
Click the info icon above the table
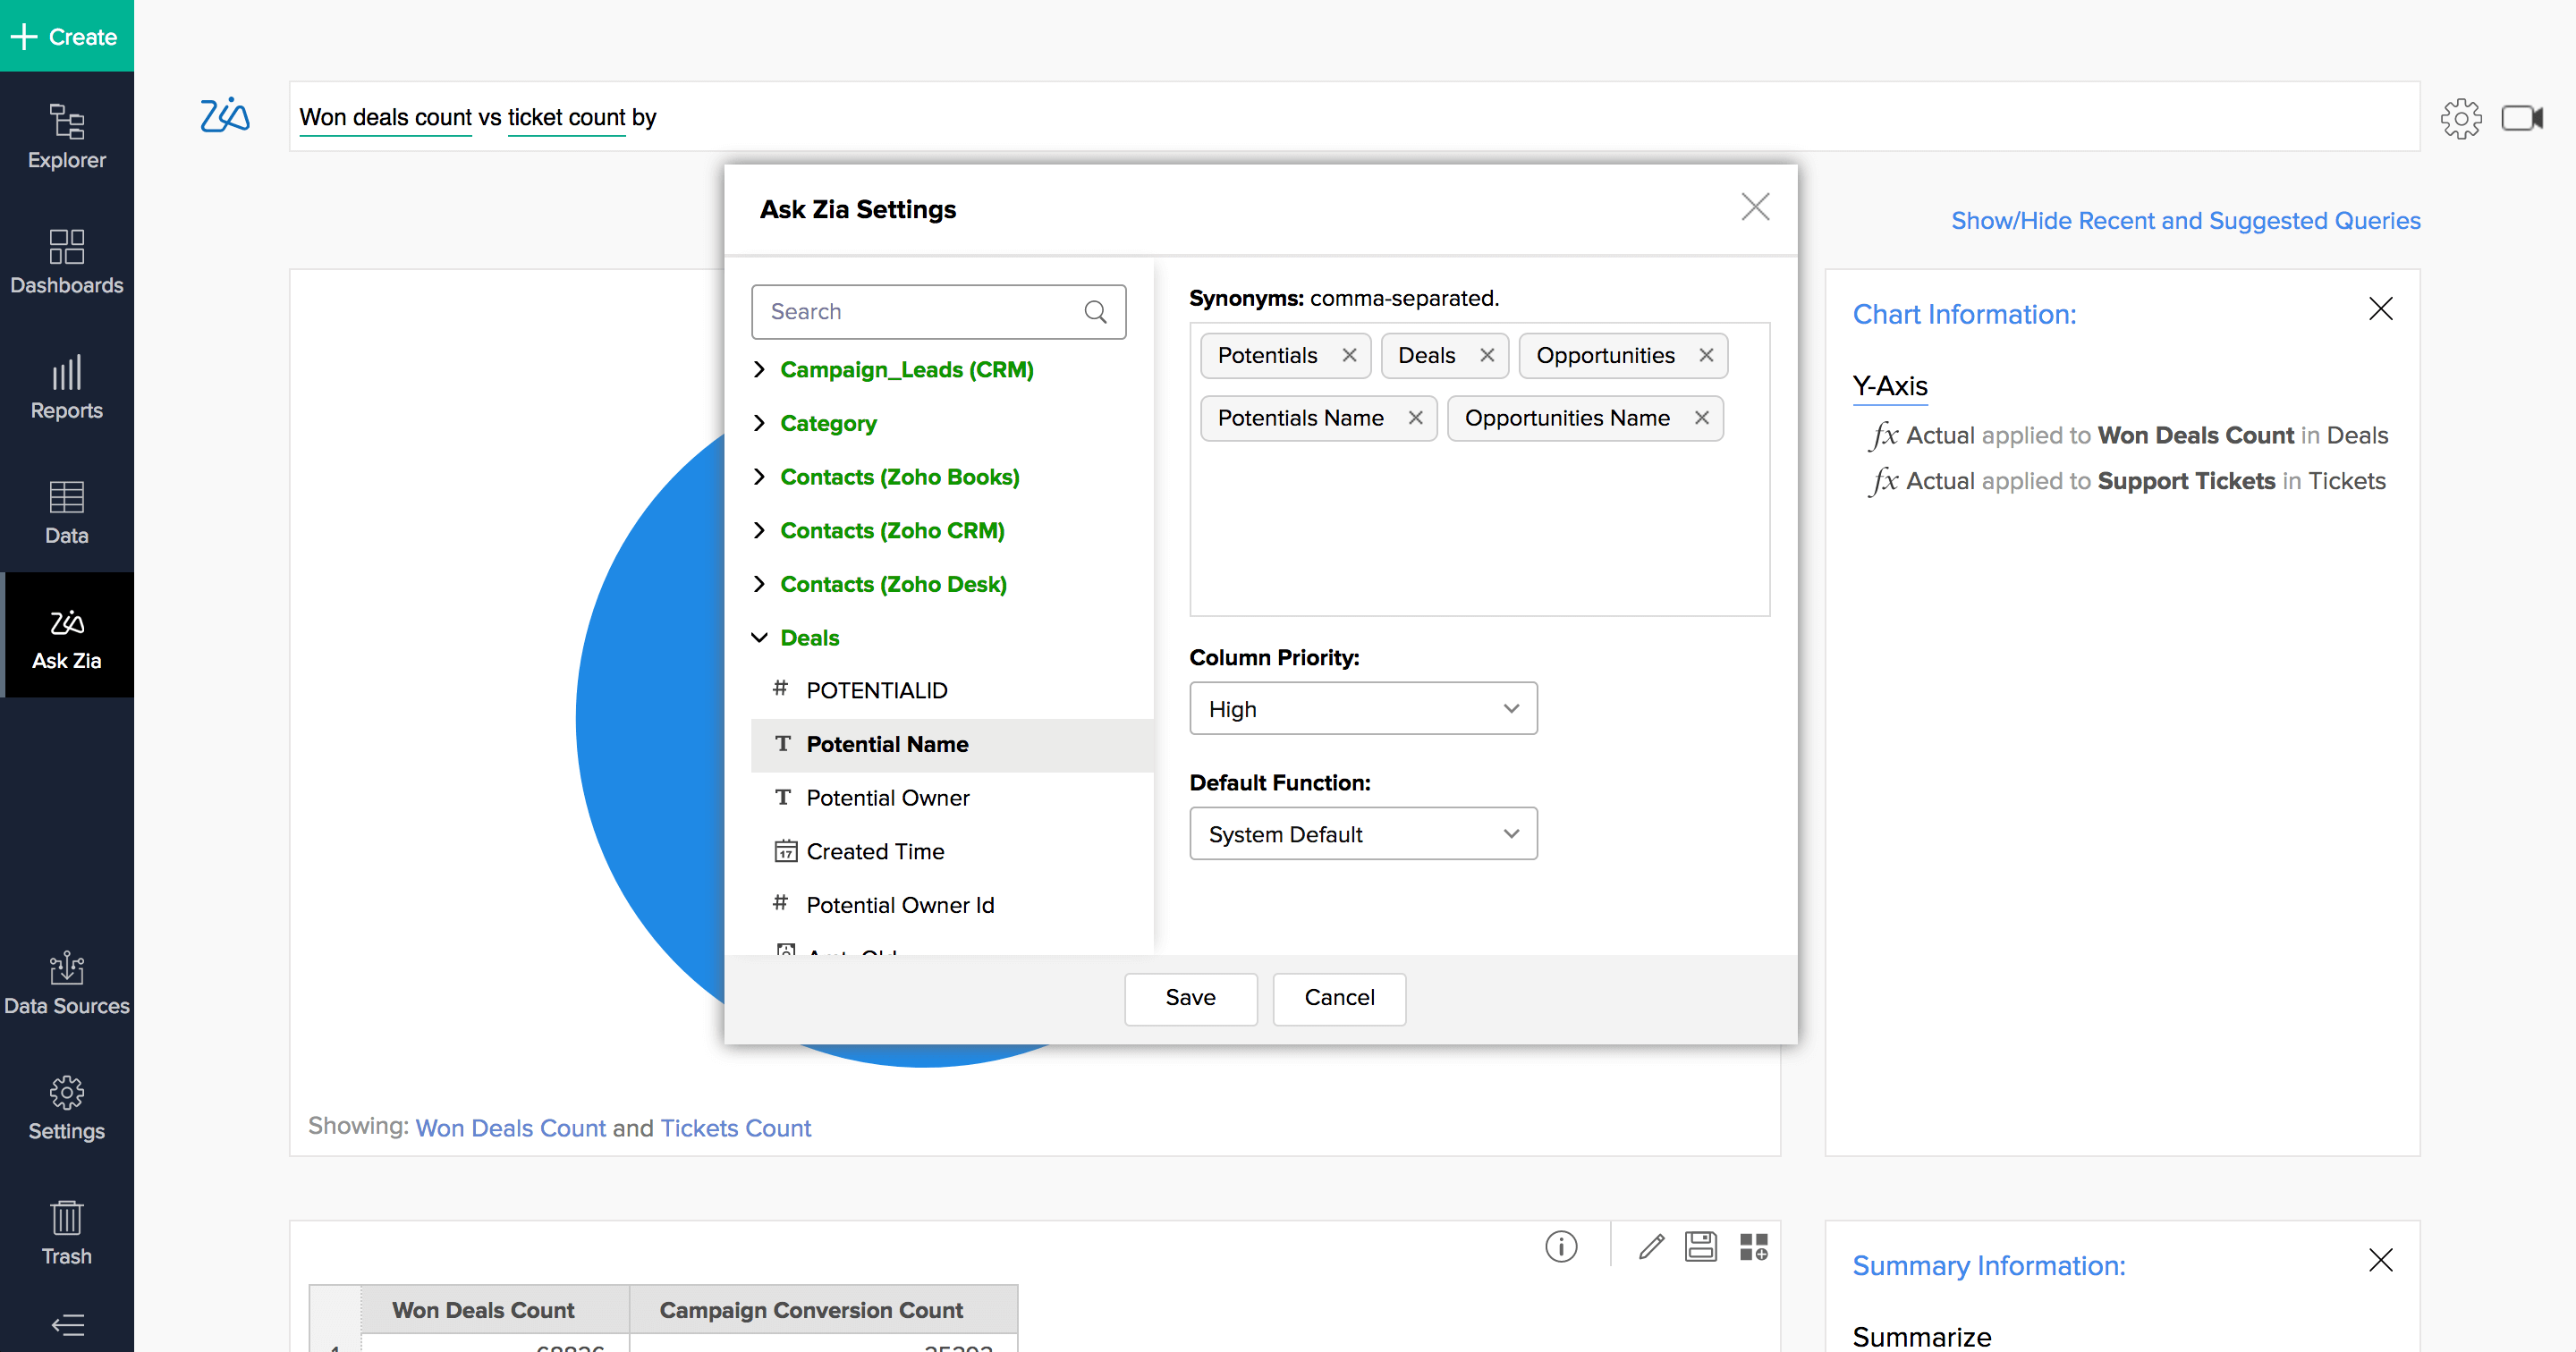1561,1246
